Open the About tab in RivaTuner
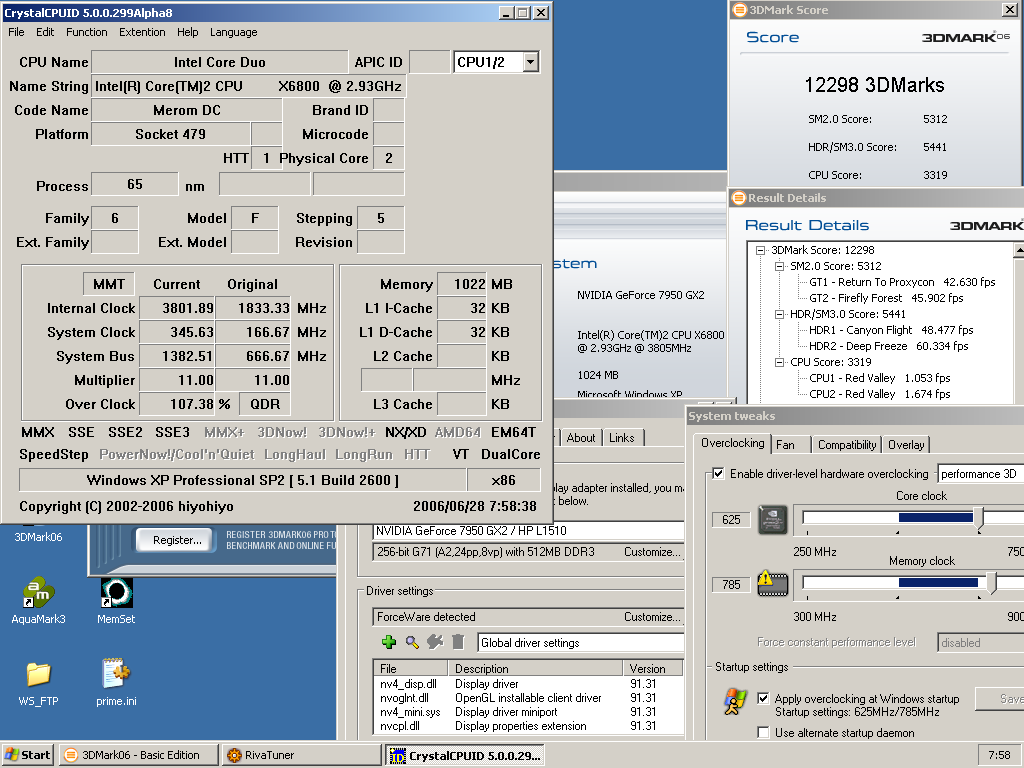Screen dimensions: 1024x768 (x=581, y=438)
